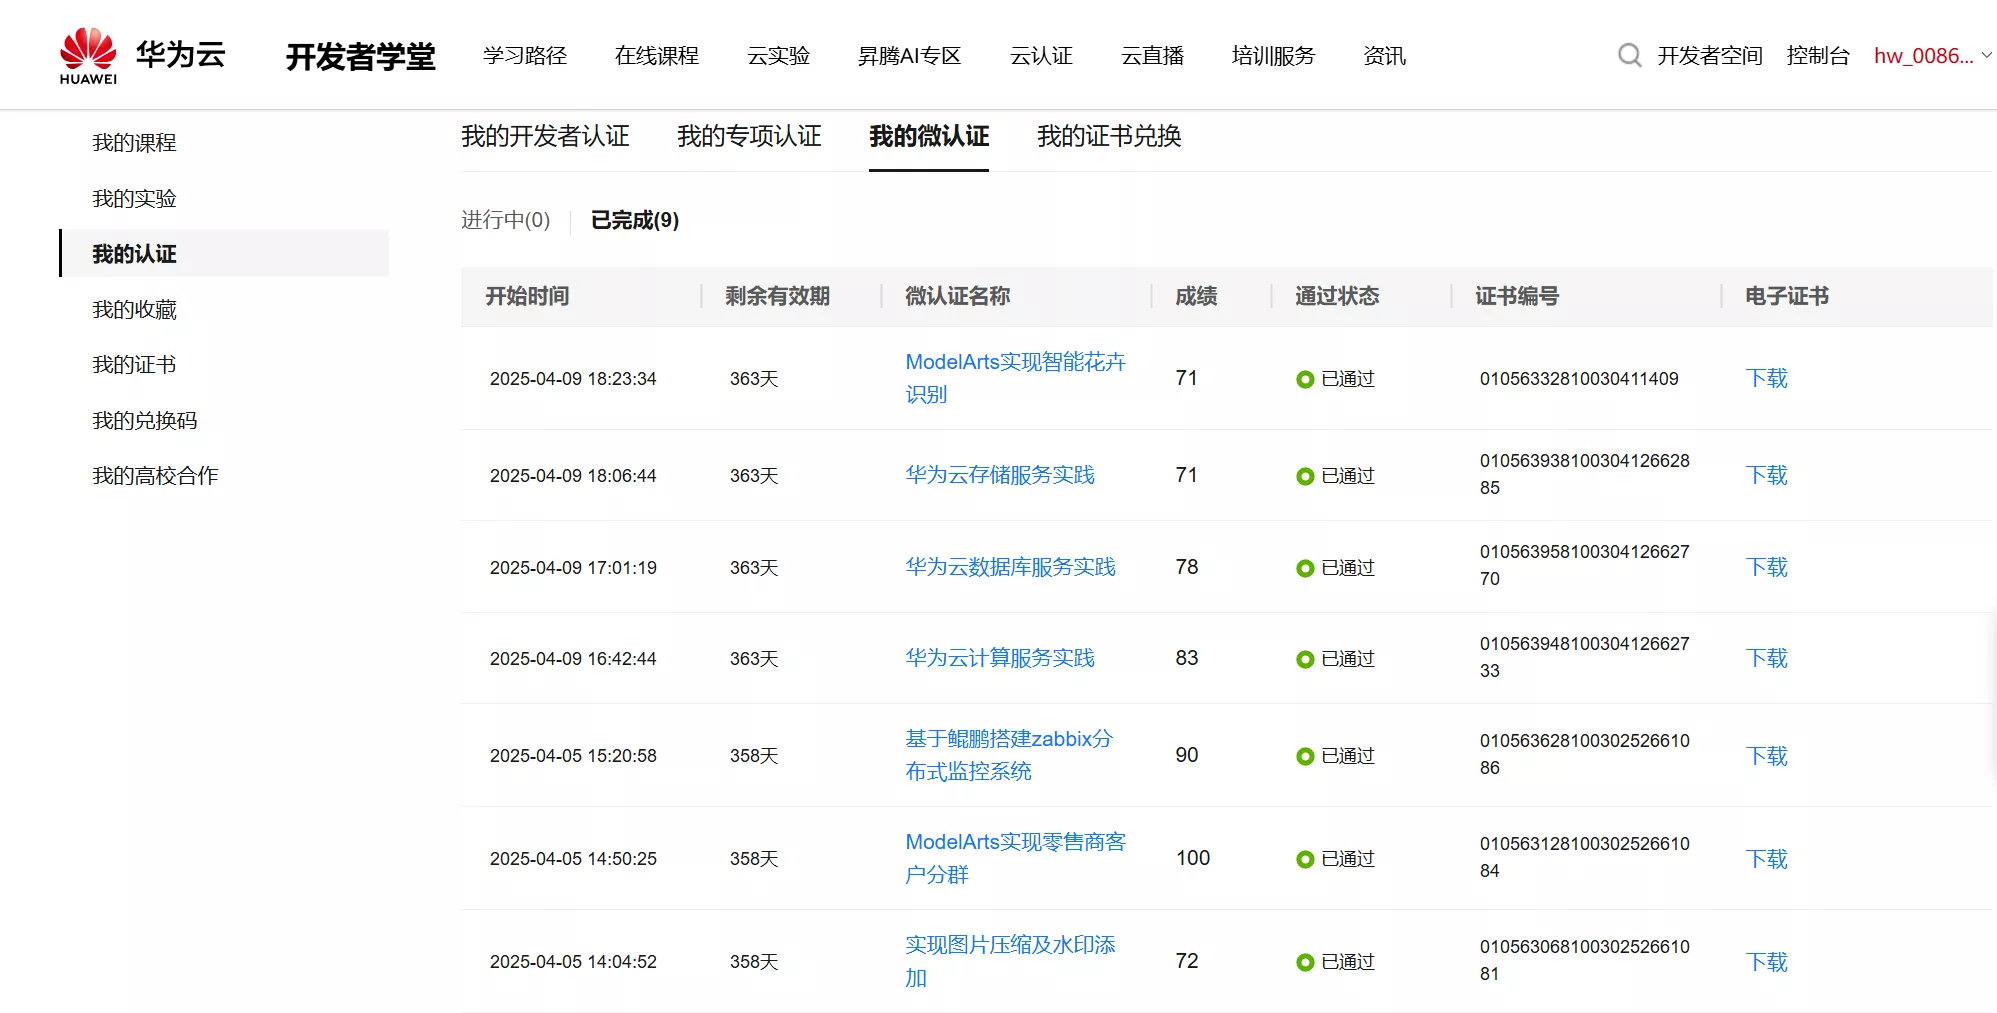The image size is (1997, 1013).
Task: Open the 昇腾AI专区 menu item
Action: (909, 55)
